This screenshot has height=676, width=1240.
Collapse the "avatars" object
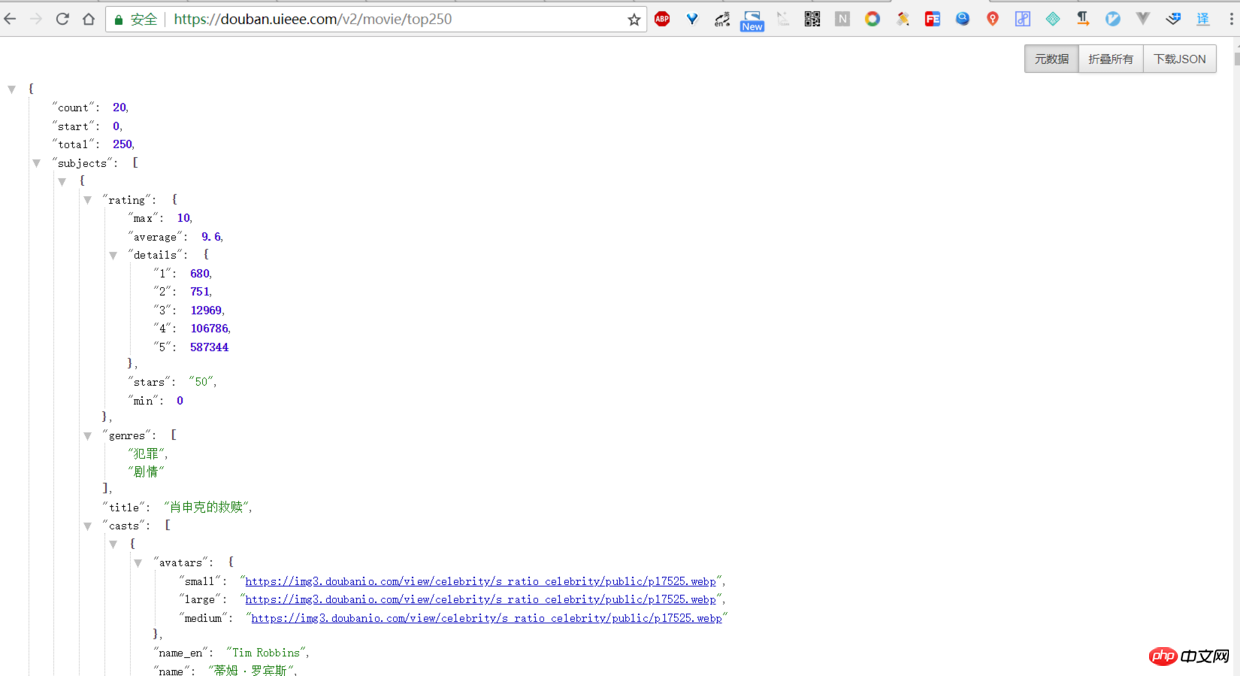coord(138,563)
